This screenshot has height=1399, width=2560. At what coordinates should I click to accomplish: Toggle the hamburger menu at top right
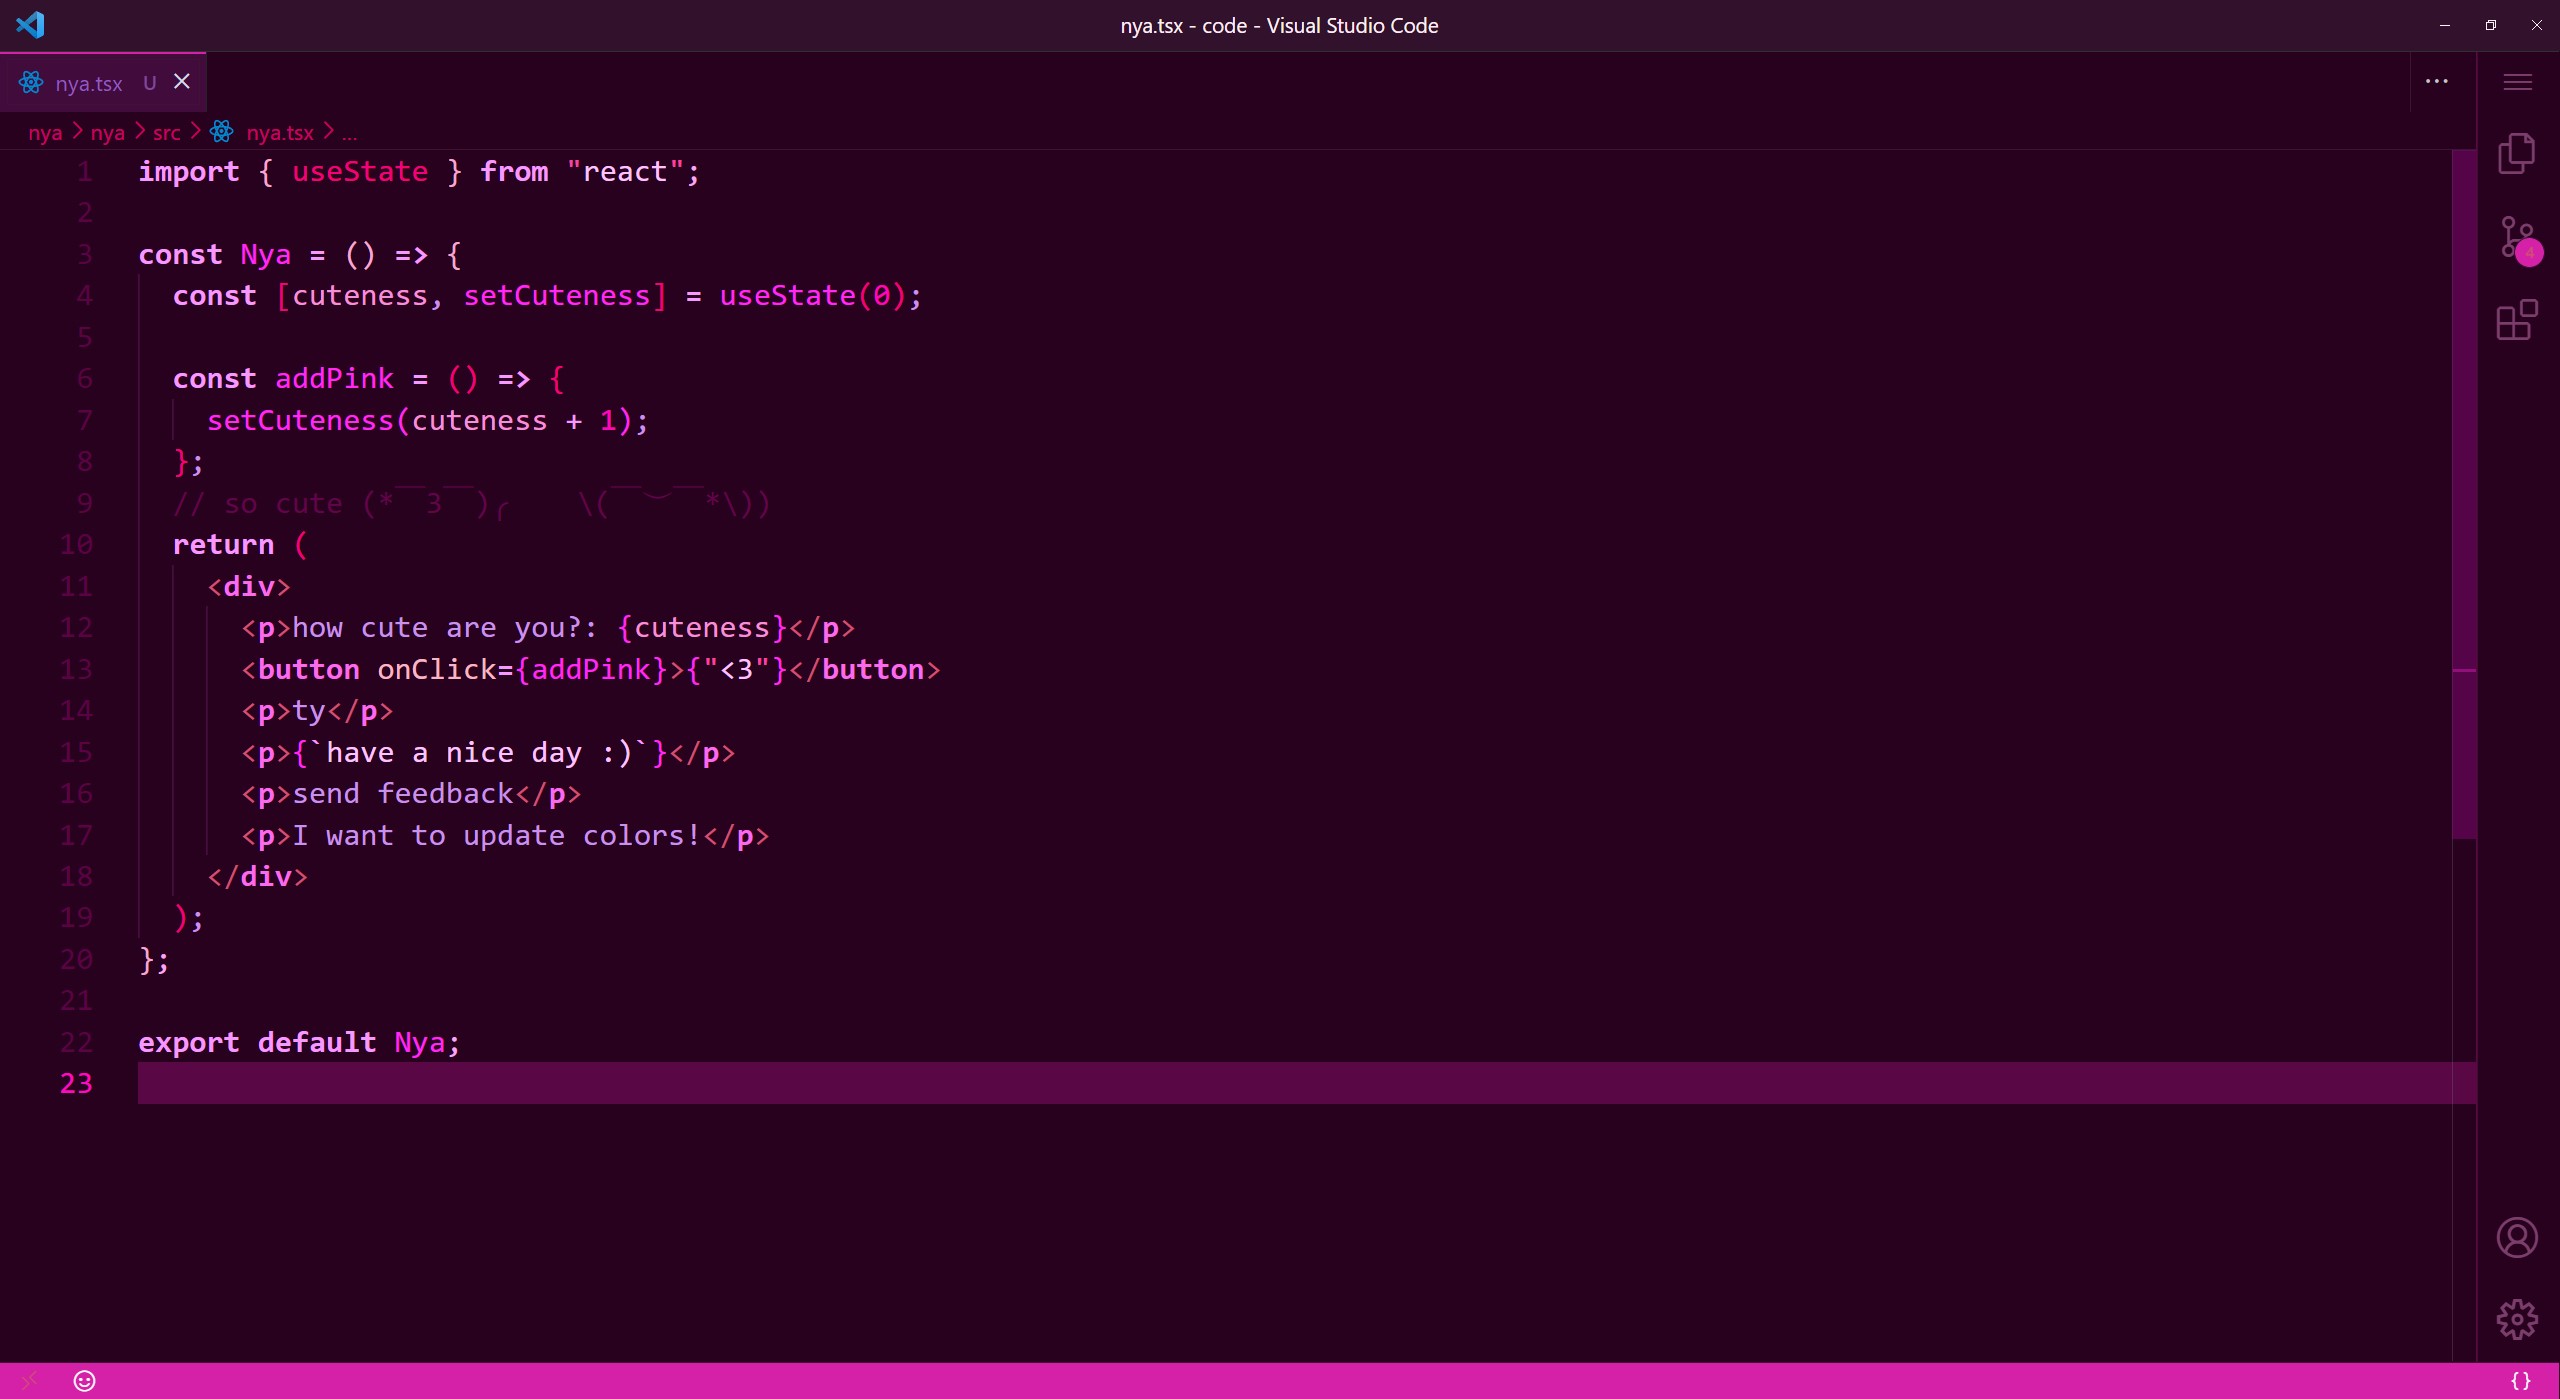(2517, 82)
